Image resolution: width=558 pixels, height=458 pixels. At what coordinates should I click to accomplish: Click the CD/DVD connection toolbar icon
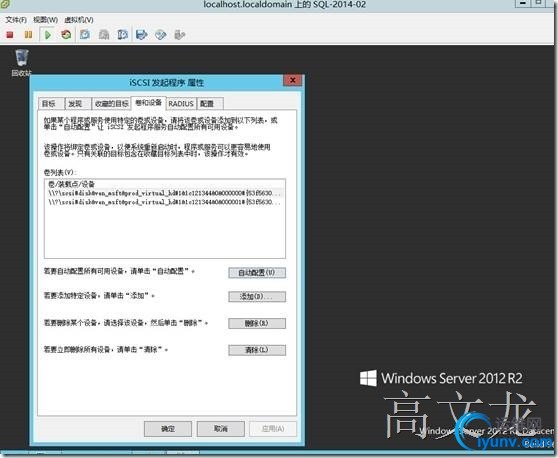pos(160,35)
